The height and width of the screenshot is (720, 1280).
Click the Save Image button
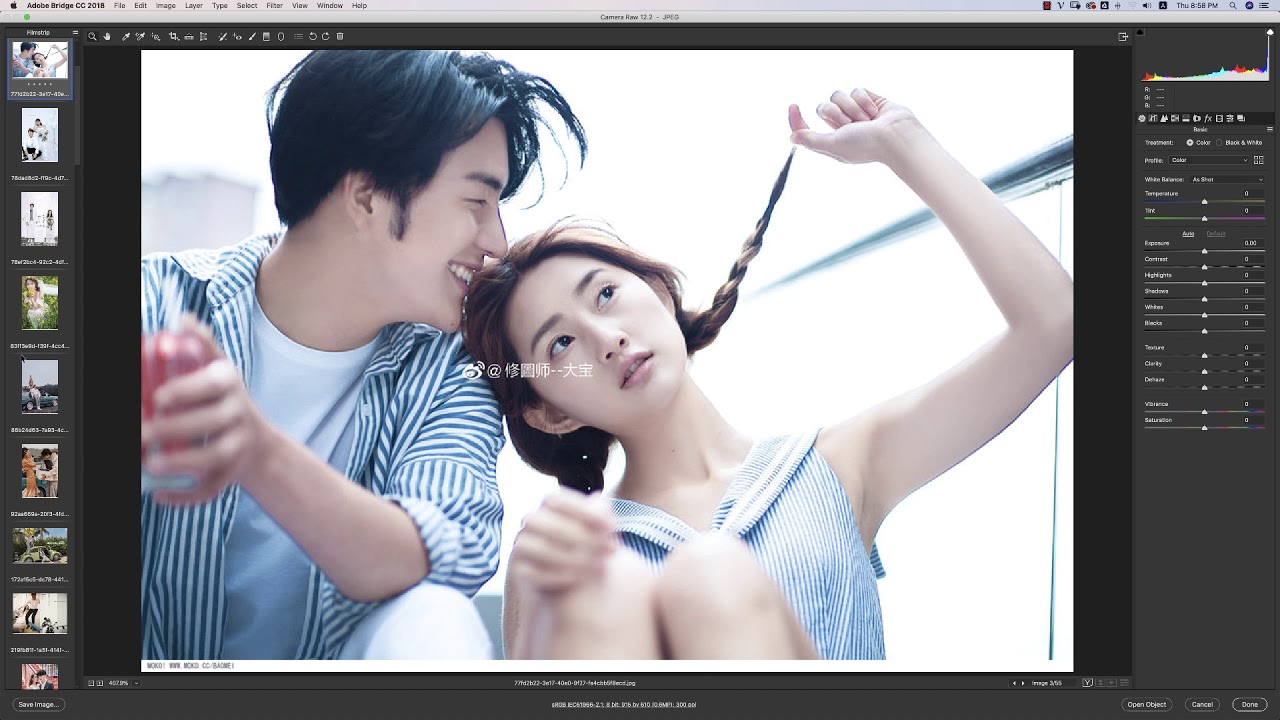38,704
